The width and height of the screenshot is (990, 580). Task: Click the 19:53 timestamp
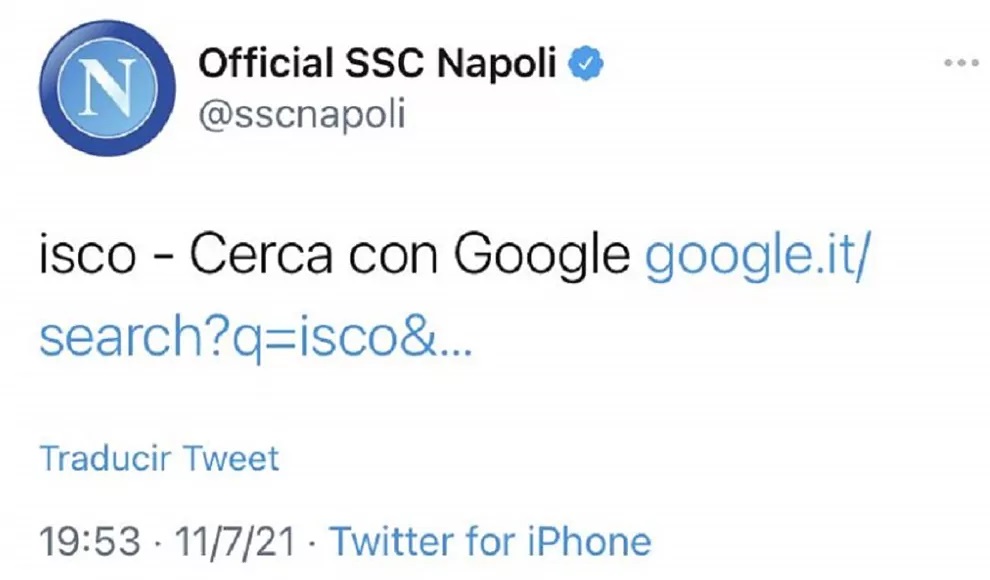(x=90, y=542)
